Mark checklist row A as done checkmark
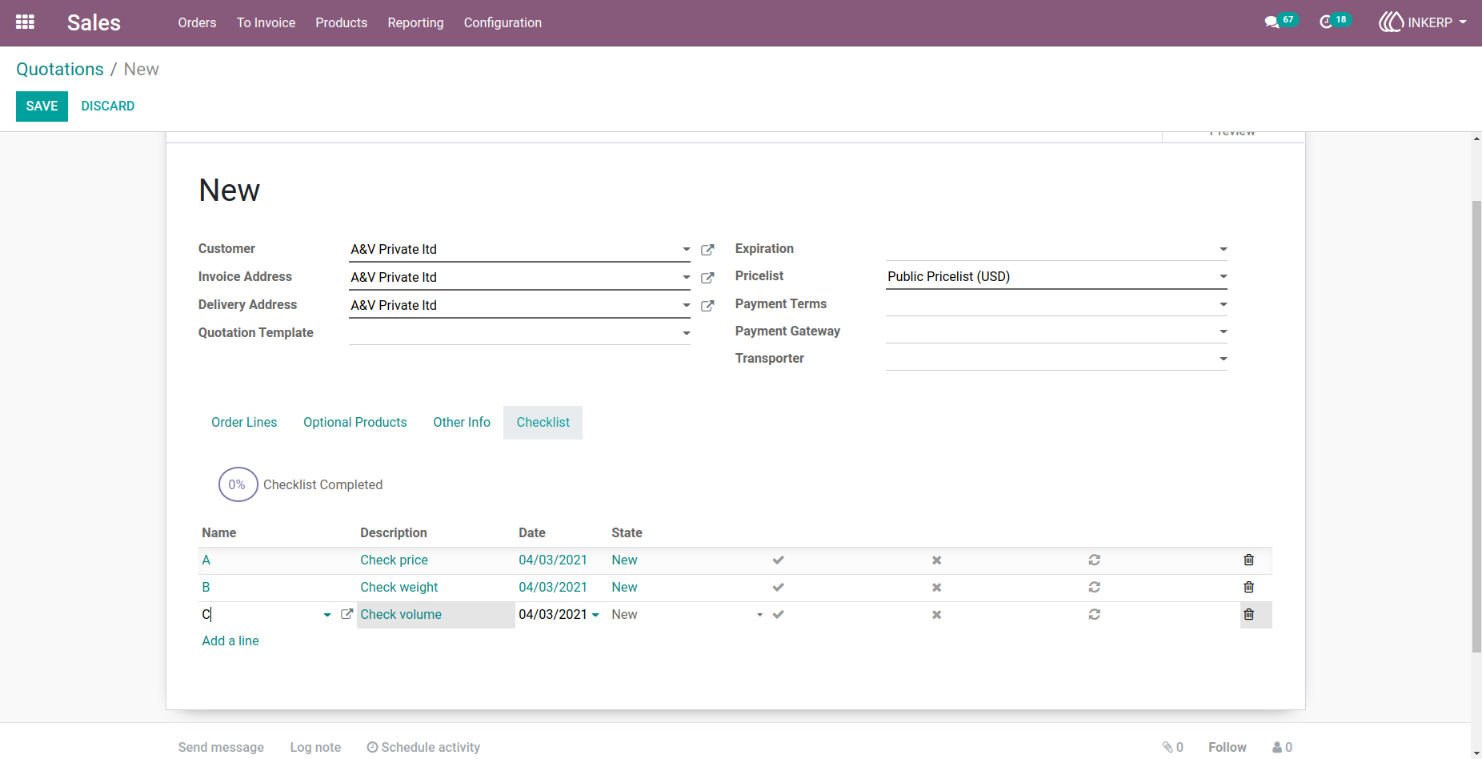 pyautogui.click(x=778, y=560)
